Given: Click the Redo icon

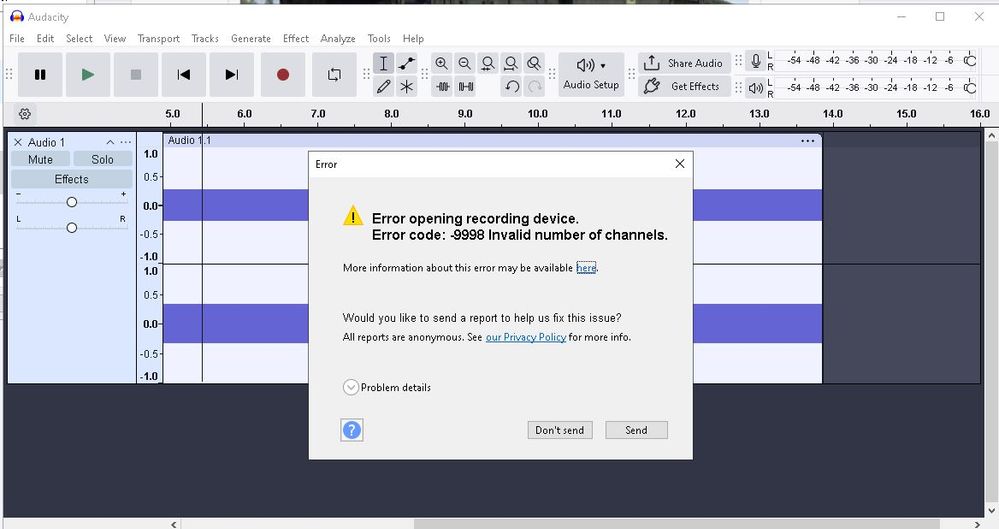Looking at the screenshot, I should click(535, 86).
